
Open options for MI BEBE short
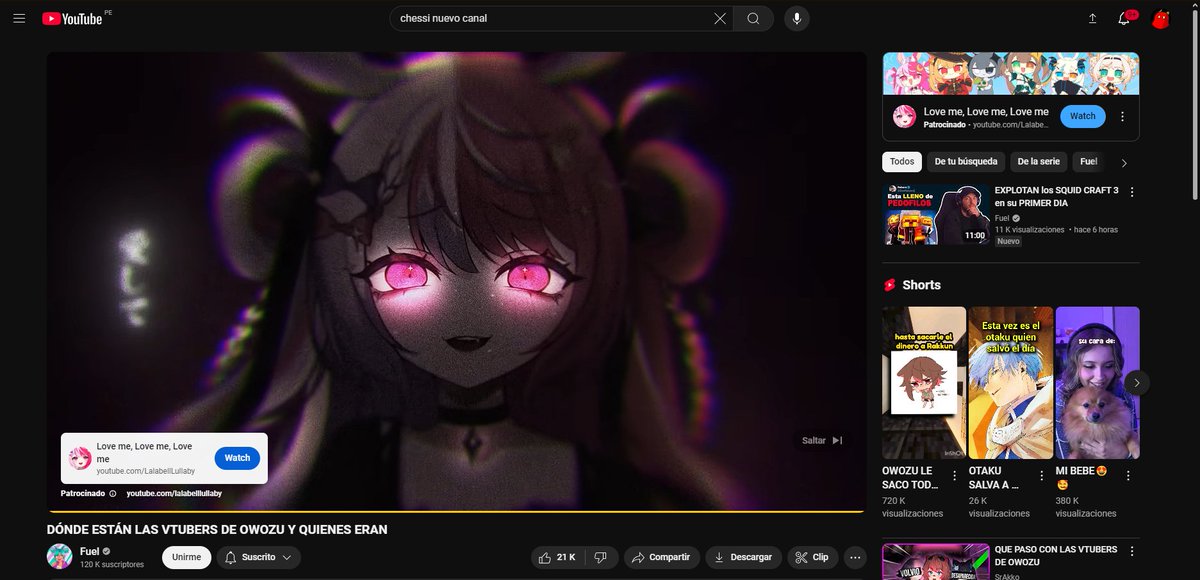click(1129, 475)
